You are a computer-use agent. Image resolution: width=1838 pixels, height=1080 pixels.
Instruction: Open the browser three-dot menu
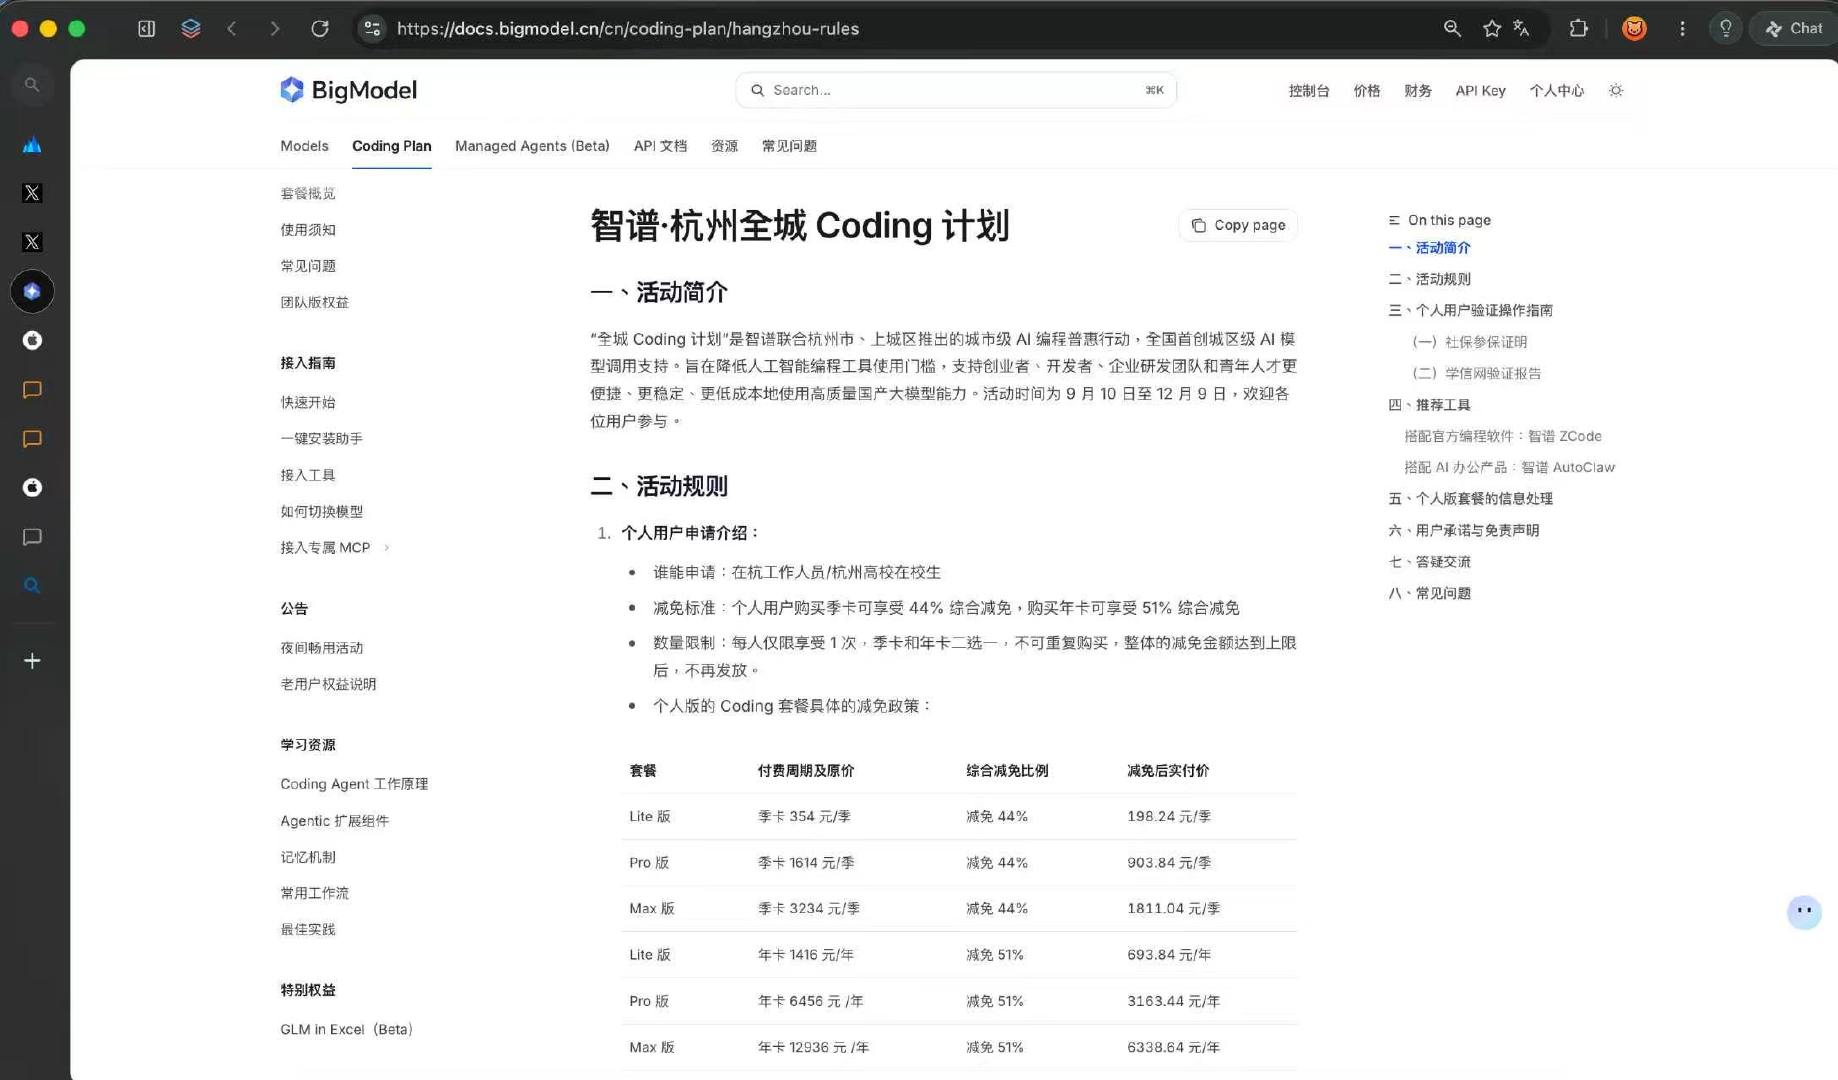click(1682, 29)
